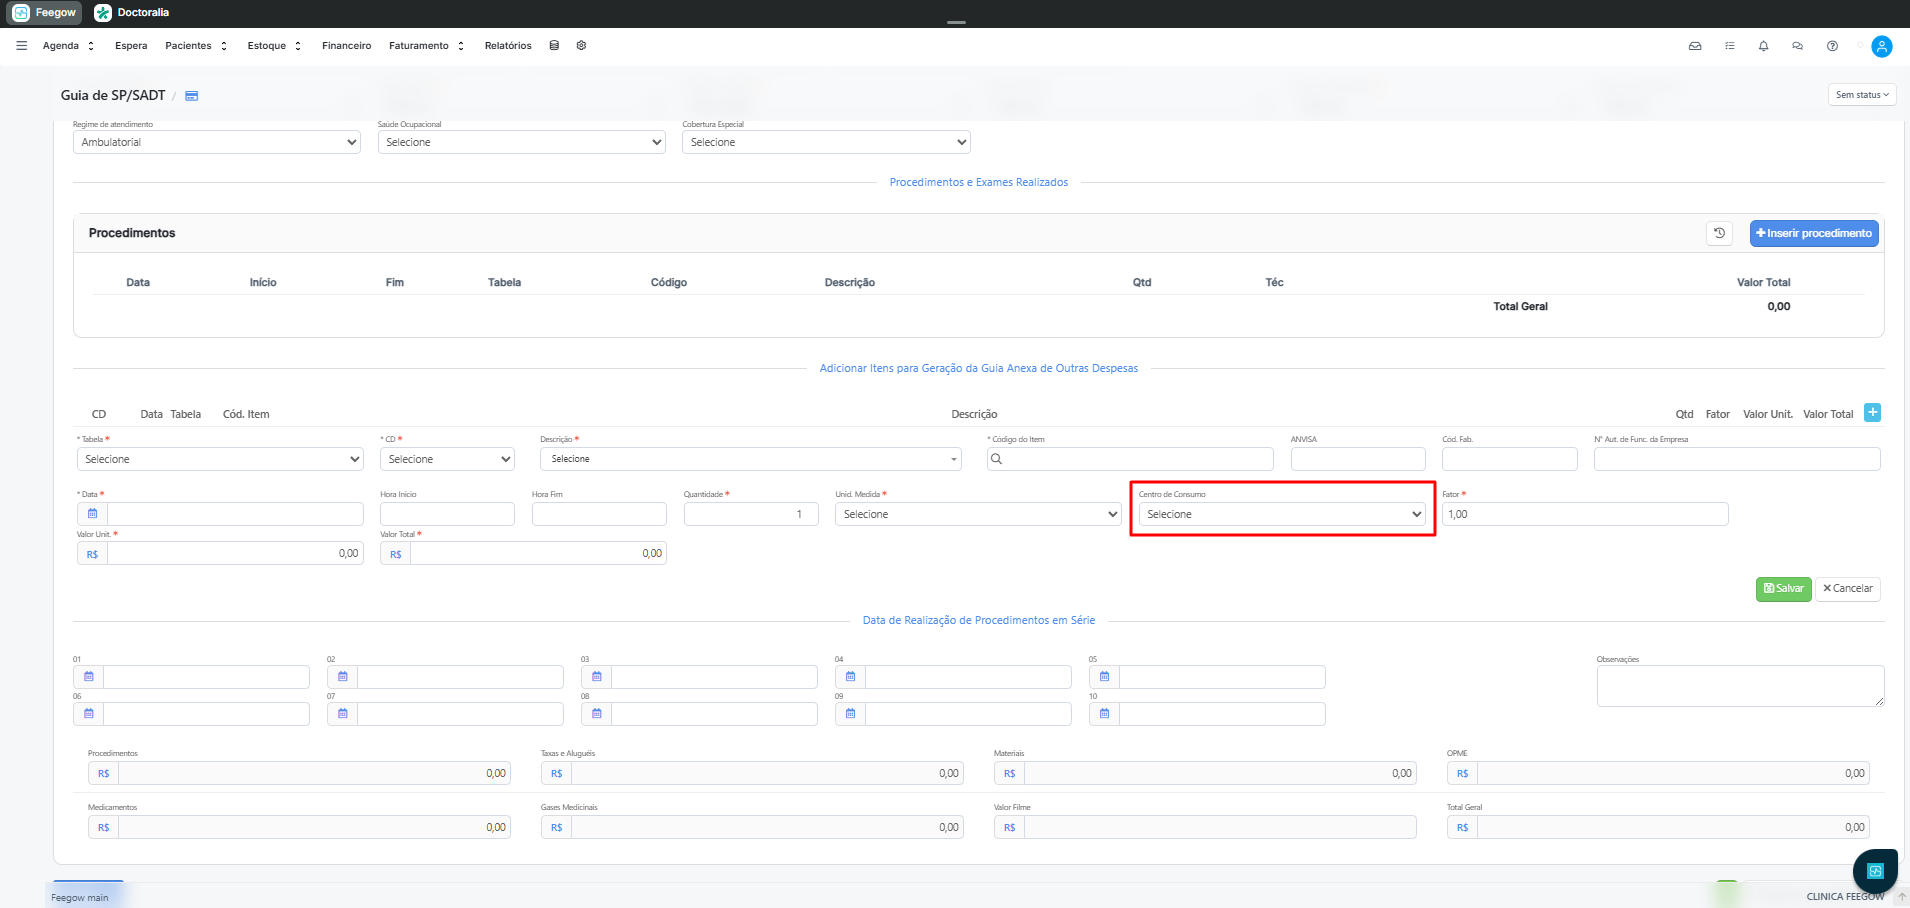Image resolution: width=1910 pixels, height=908 pixels.
Task: Open the Agenda menu
Action: 68,46
